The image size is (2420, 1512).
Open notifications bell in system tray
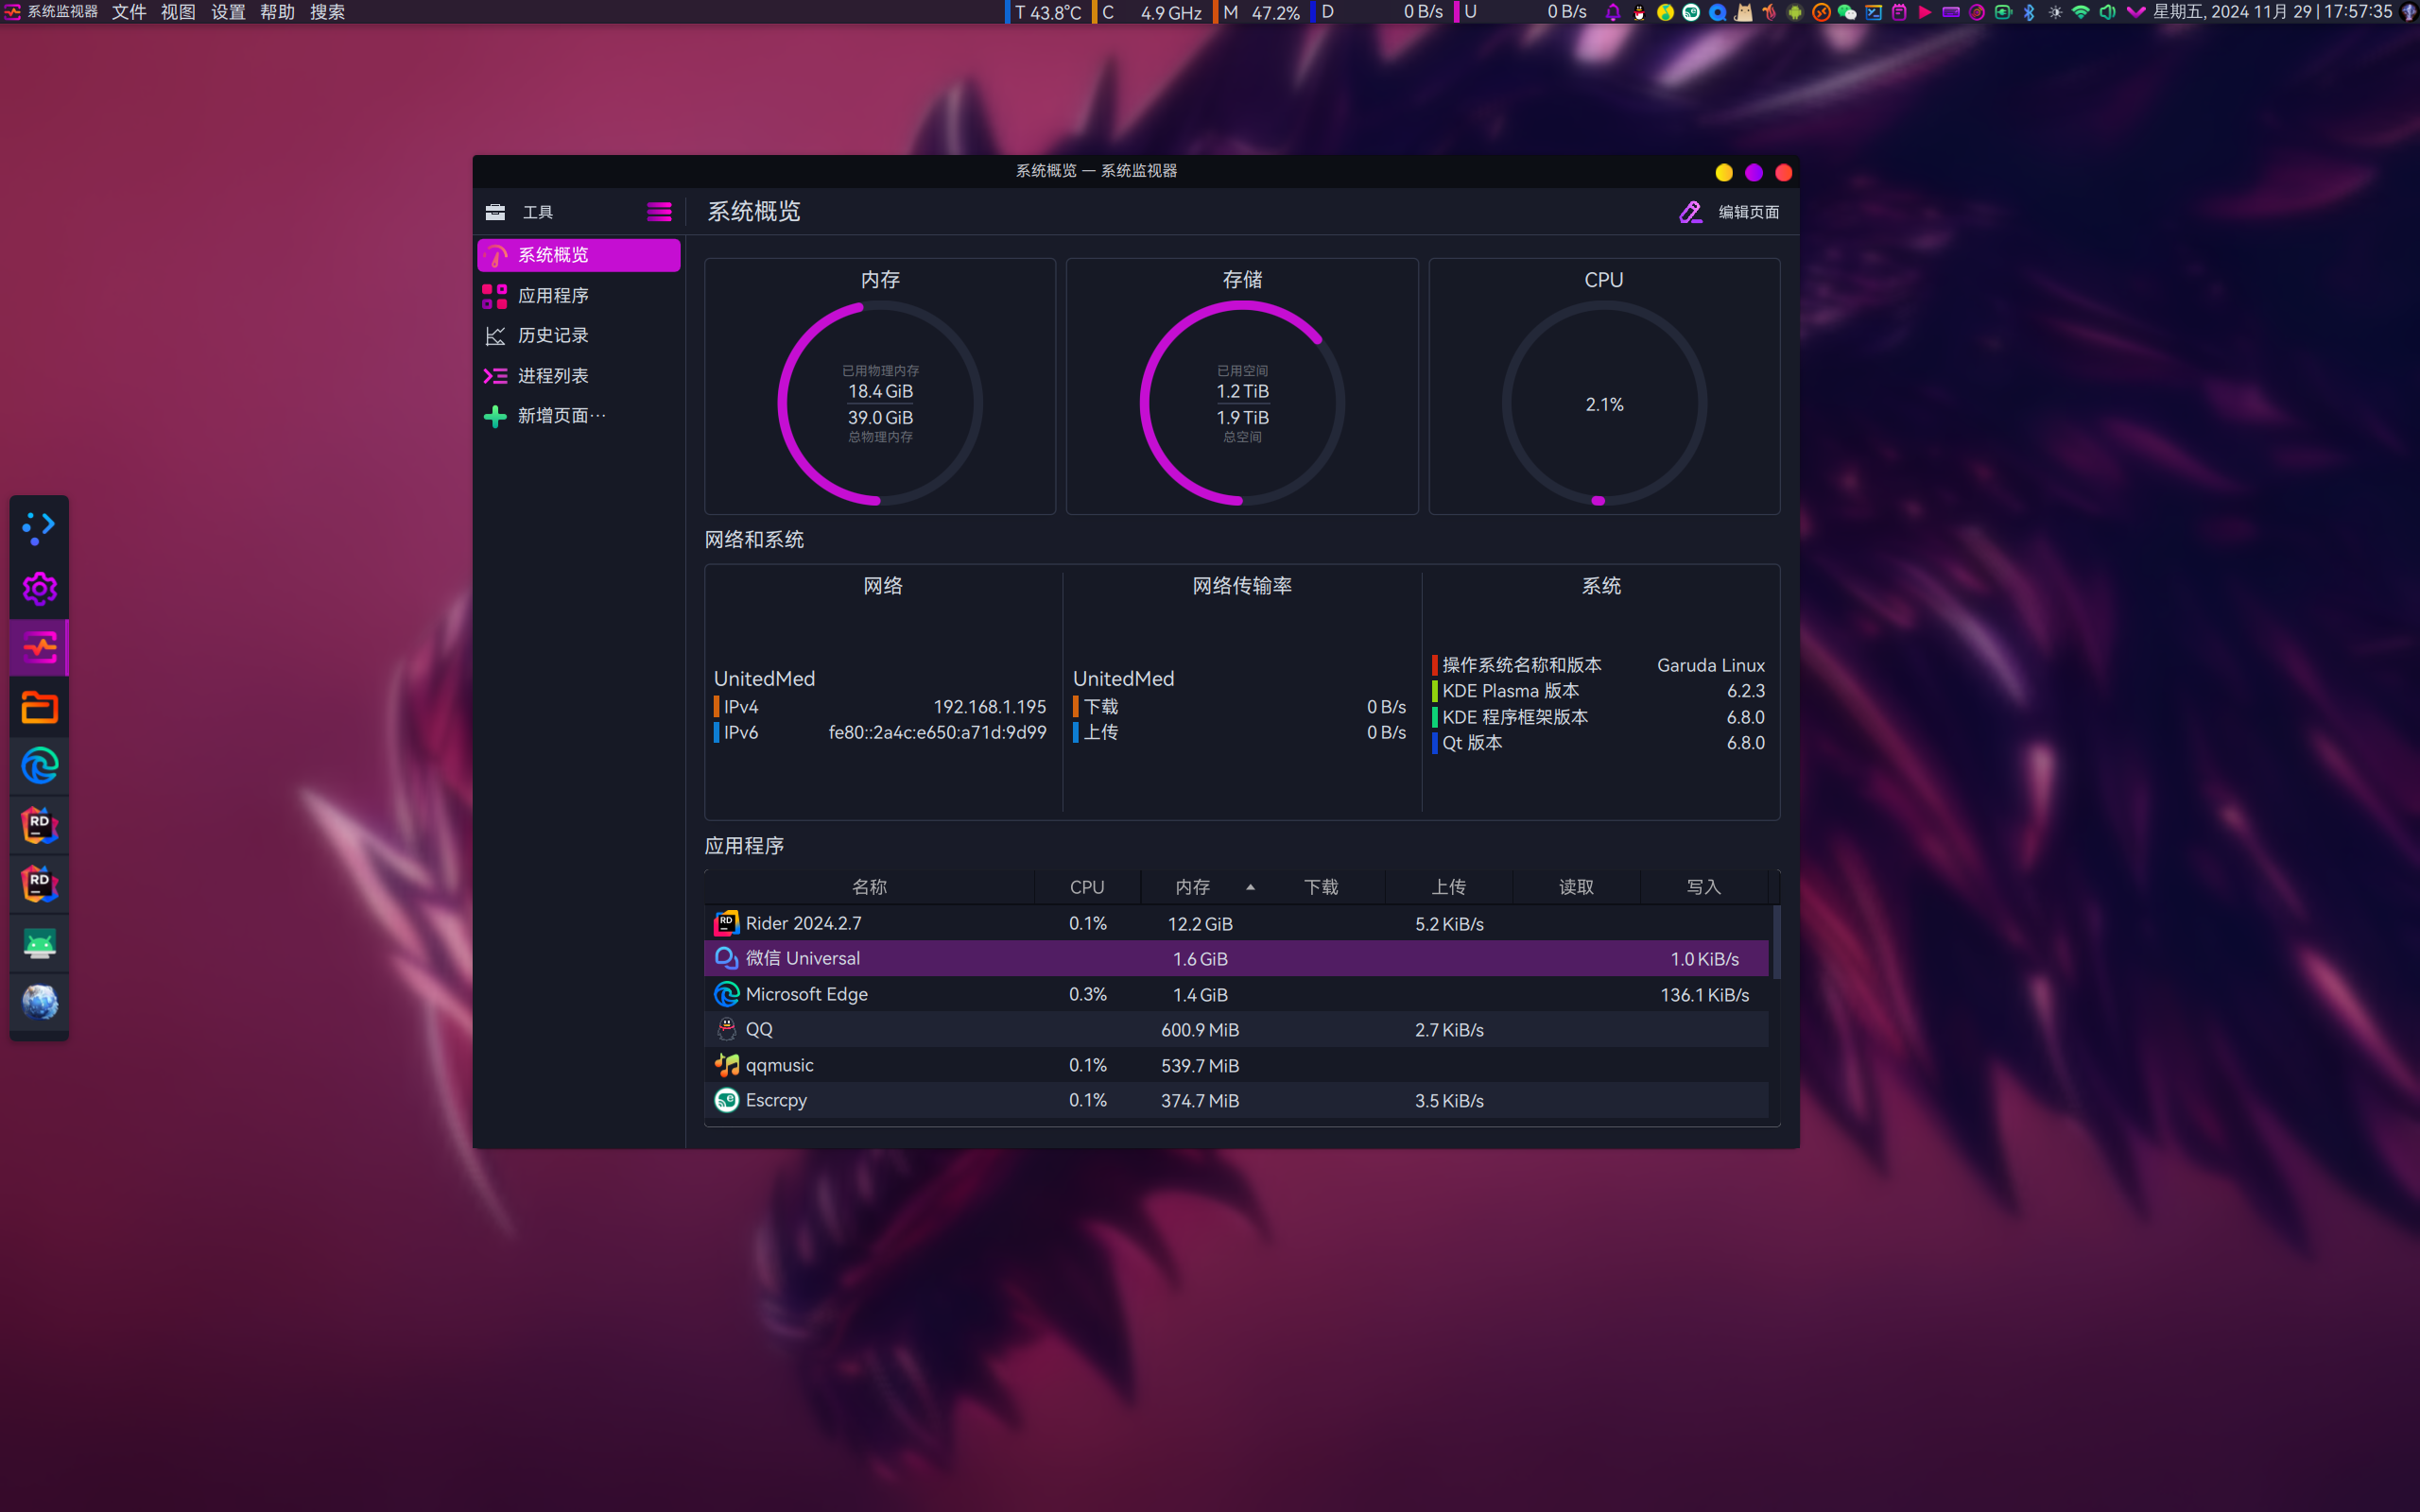pyautogui.click(x=1613, y=12)
